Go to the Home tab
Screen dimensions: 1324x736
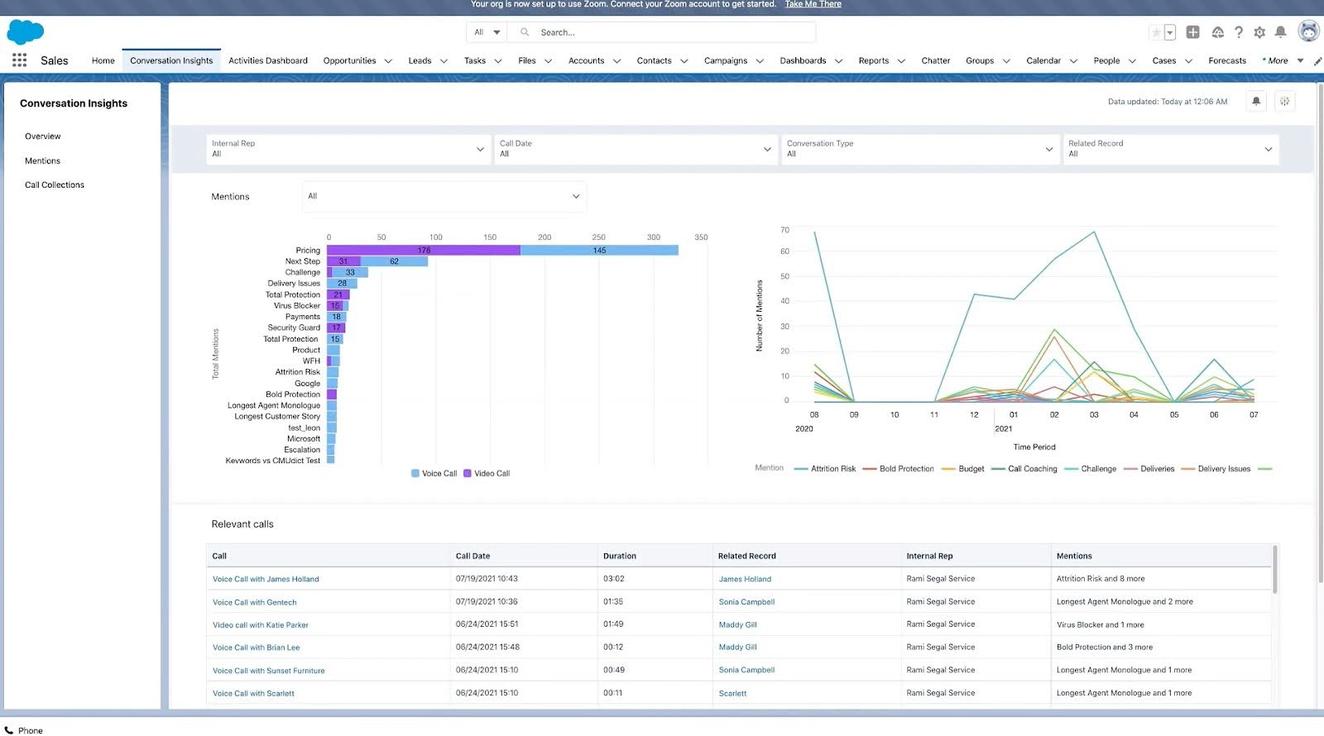tap(103, 61)
